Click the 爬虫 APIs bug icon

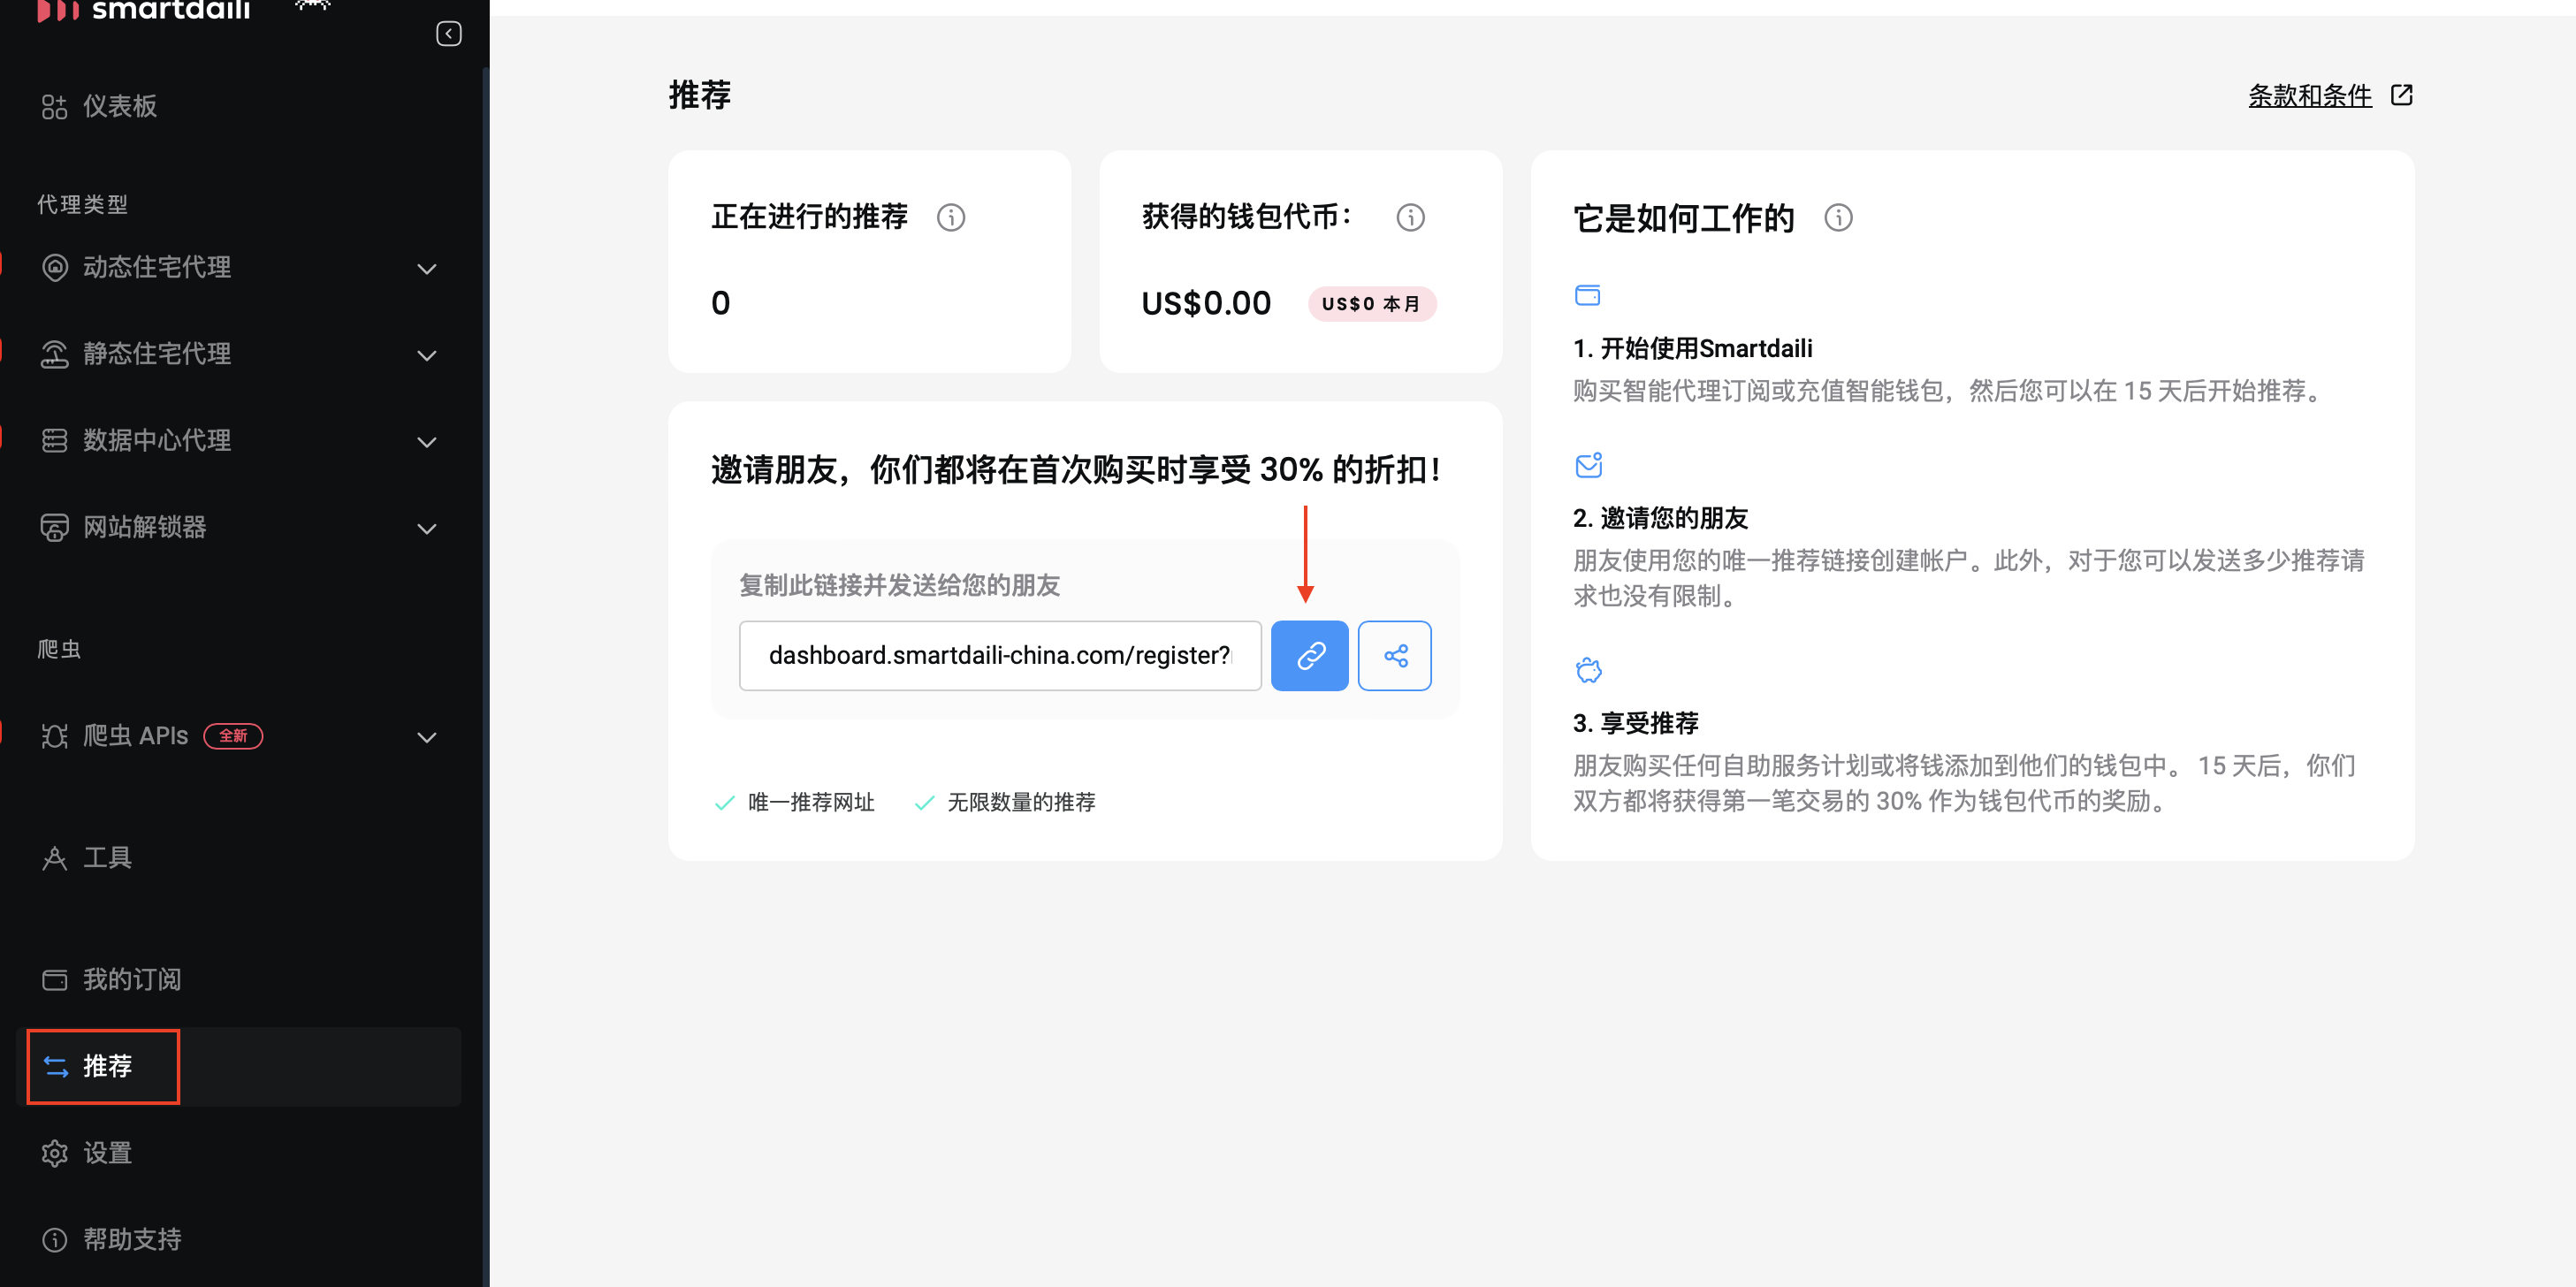(54, 736)
